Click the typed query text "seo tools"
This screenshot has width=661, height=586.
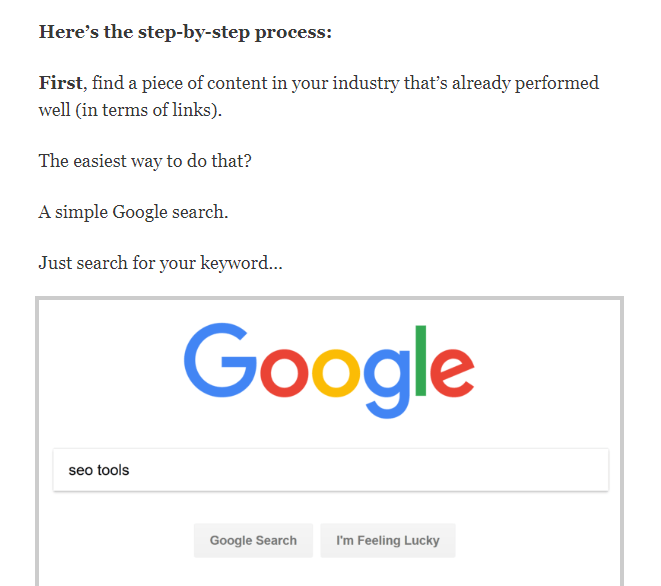pos(98,470)
